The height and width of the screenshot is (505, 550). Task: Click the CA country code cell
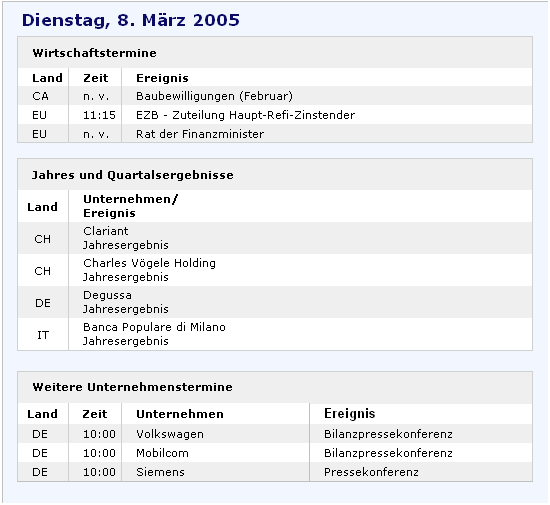[x=40, y=96]
